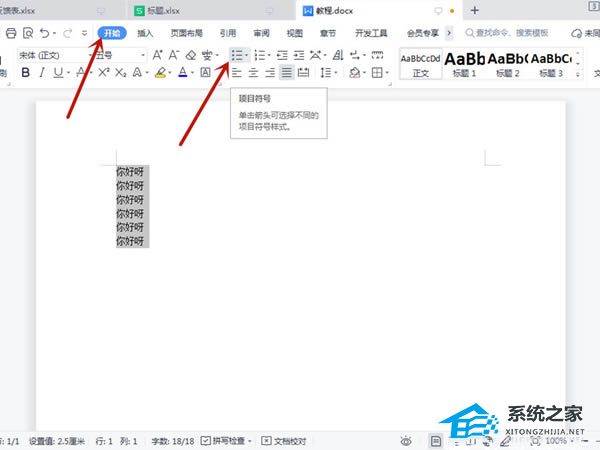Image resolution: width=600 pixels, height=450 pixels.
Task: Open highlight color dropdown arrow
Action: 170,73
